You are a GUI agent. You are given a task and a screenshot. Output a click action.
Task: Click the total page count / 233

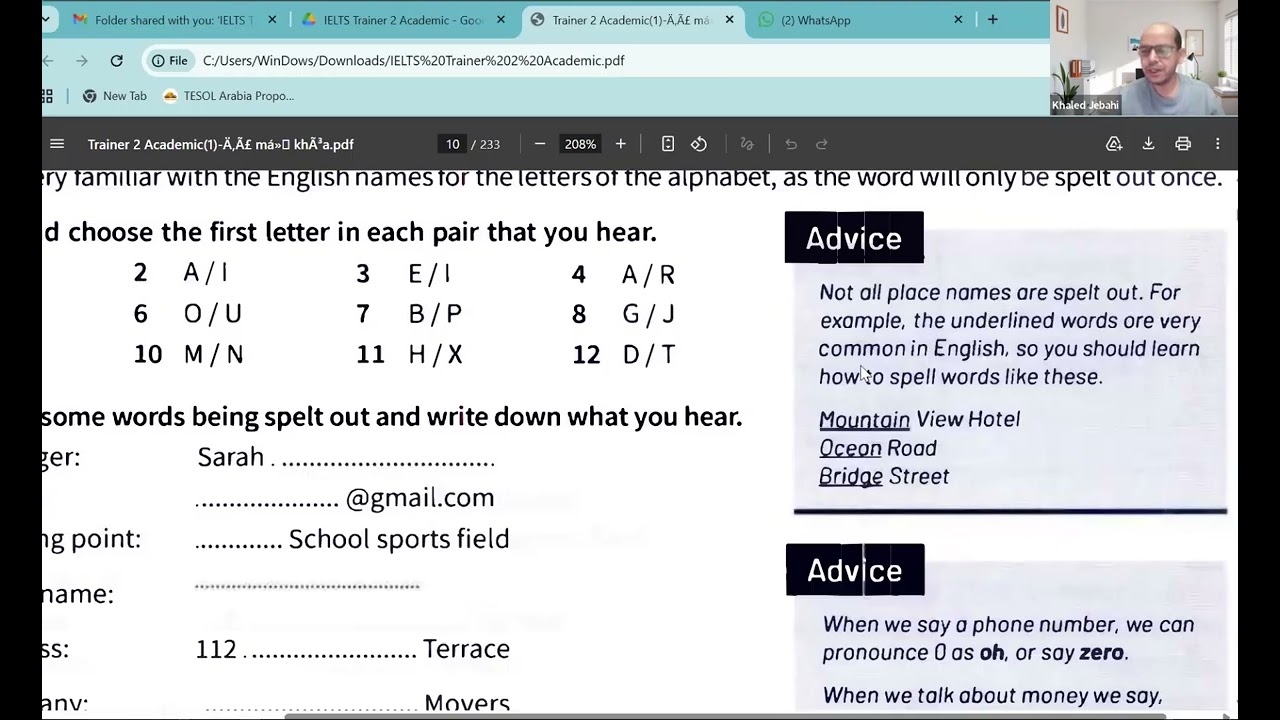point(485,144)
